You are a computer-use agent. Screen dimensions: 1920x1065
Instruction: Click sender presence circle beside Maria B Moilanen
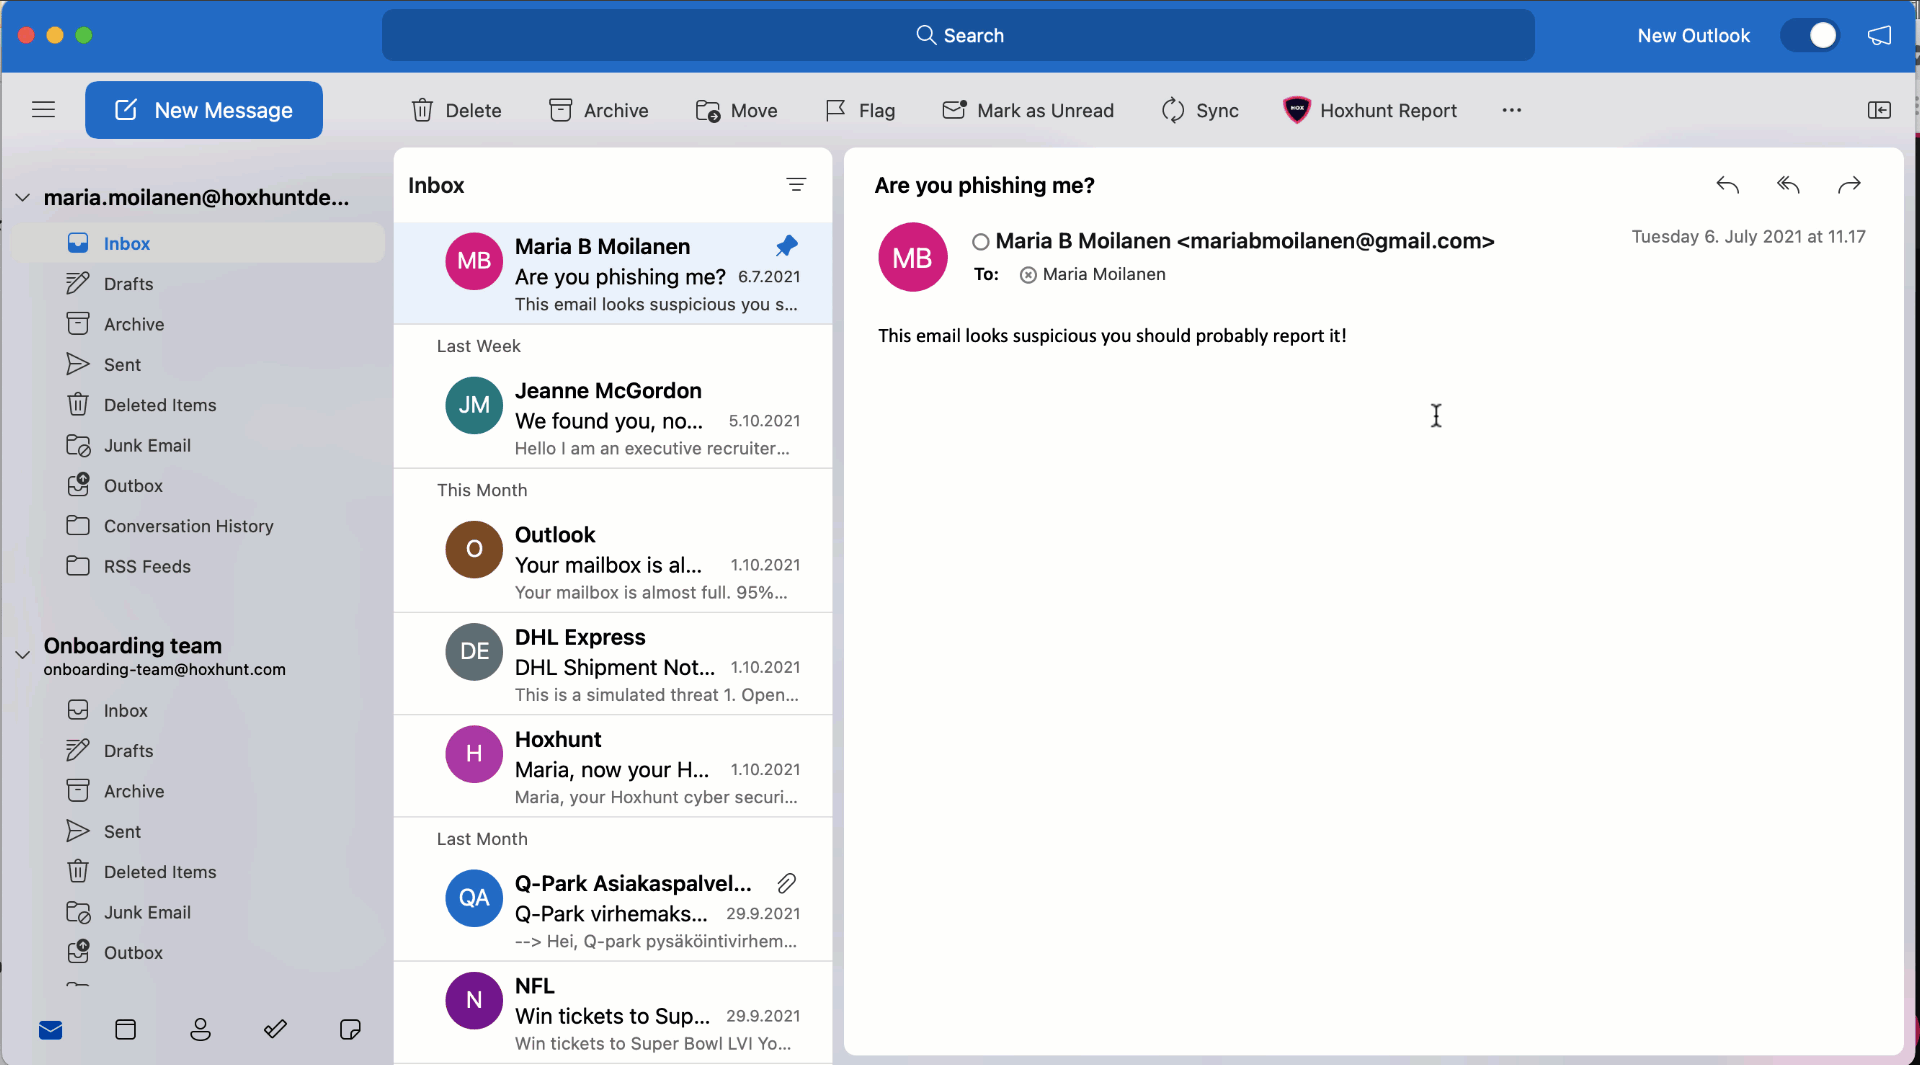point(980,242)
